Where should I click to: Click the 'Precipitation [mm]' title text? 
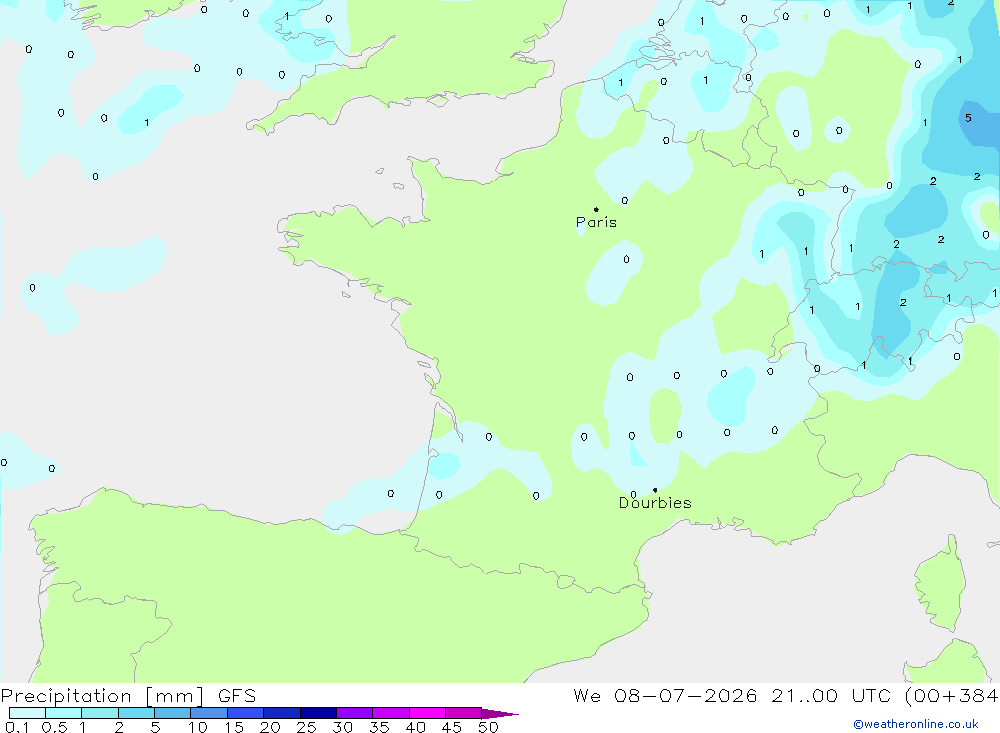coord(102,696)
